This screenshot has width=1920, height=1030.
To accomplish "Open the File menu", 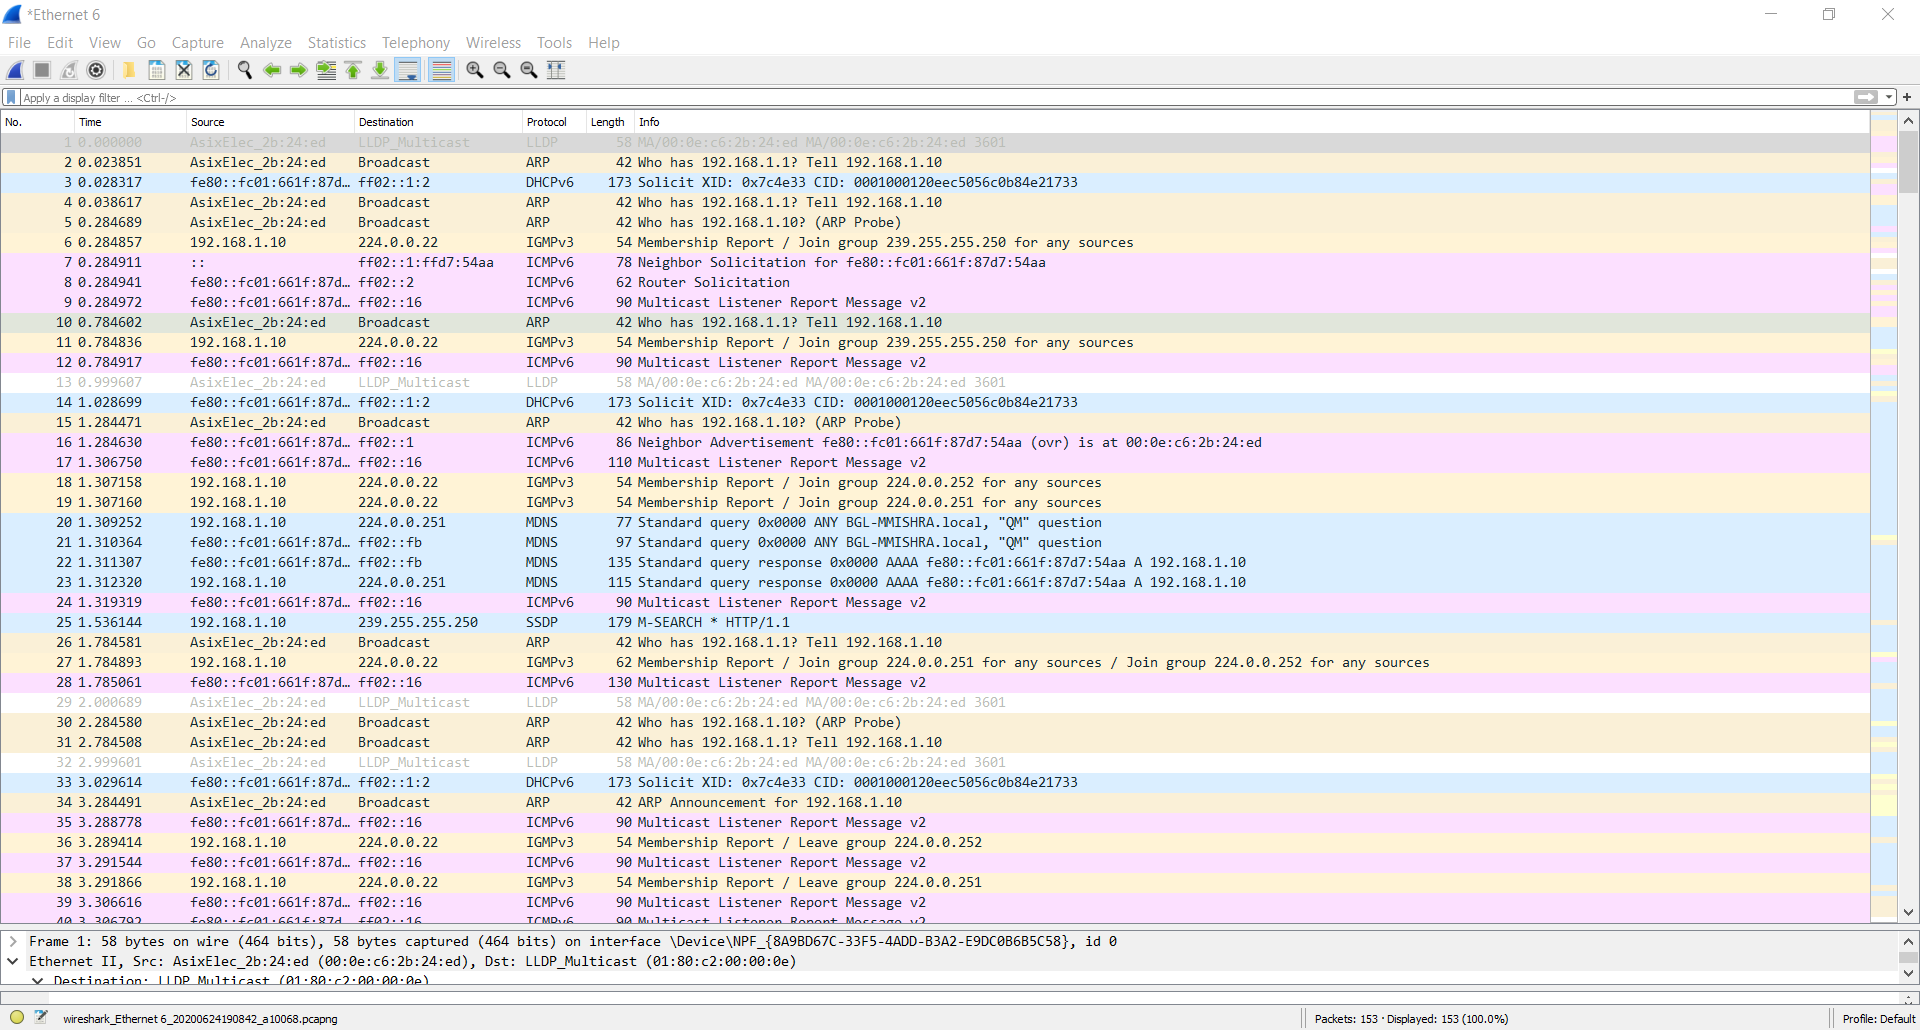I will click(19, 43).
